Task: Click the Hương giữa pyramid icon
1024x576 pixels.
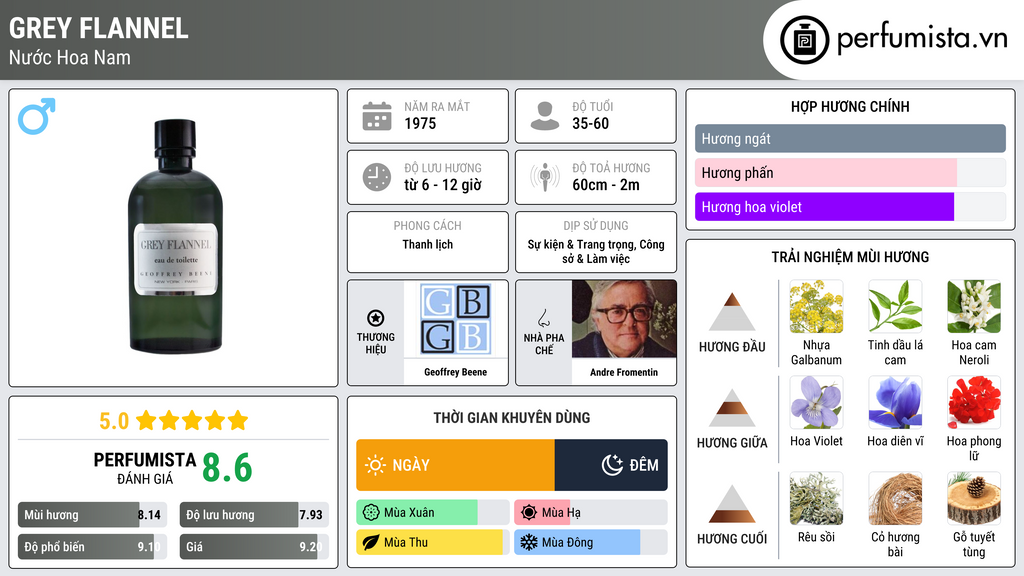Action: (732, 408)
